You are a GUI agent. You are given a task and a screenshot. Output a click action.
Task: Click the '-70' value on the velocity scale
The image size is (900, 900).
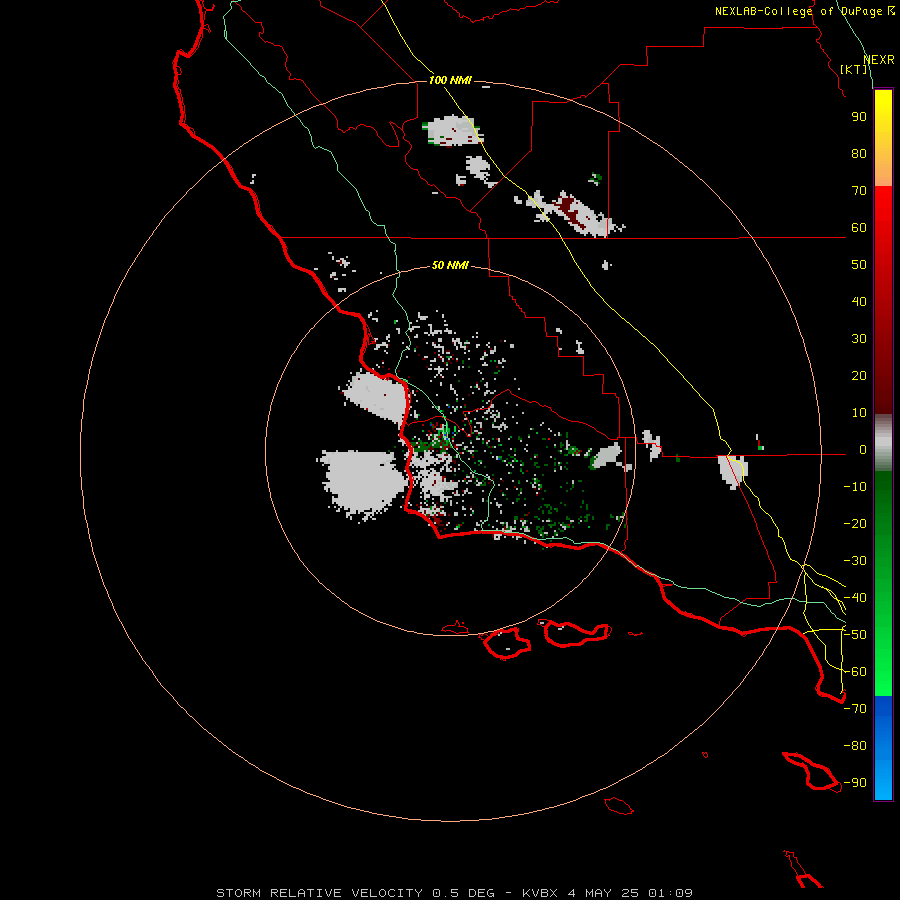[855, 709]
